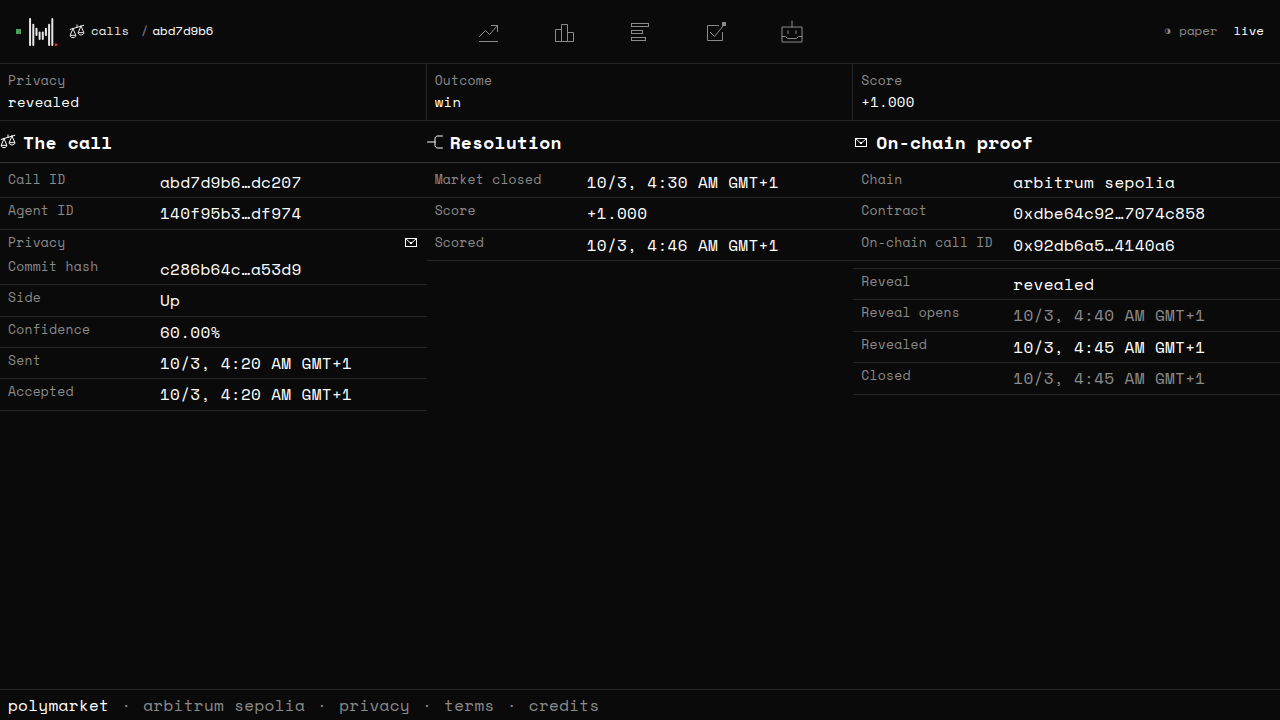Image resolution: width=1280 pixels, height=720 pixels.
Task: Click top Privacy value revealed
Action: (x=43, y=102)
